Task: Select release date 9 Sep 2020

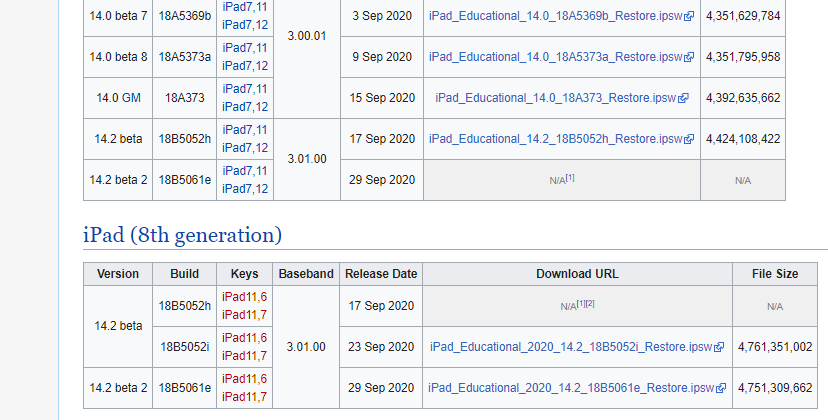Action: pyautogui.click(x=382, y=57)
